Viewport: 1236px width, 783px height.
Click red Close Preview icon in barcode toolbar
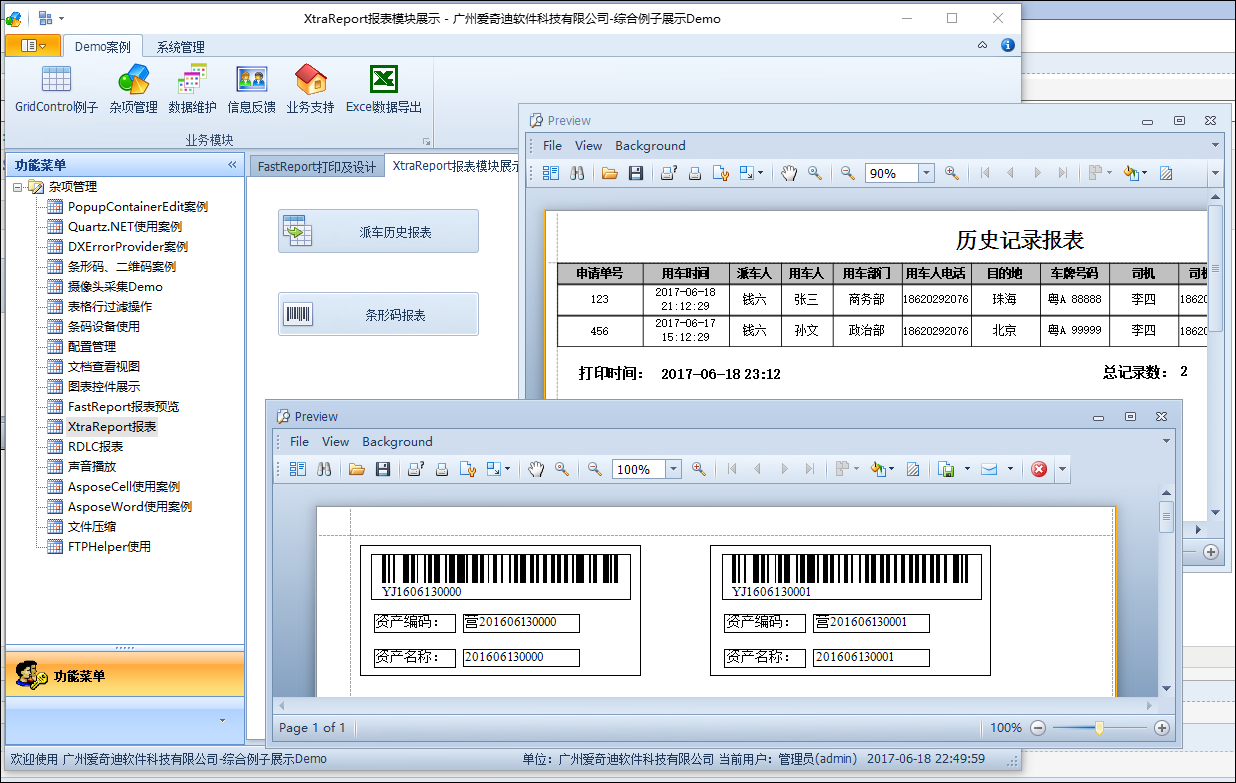pos(1039,469)
